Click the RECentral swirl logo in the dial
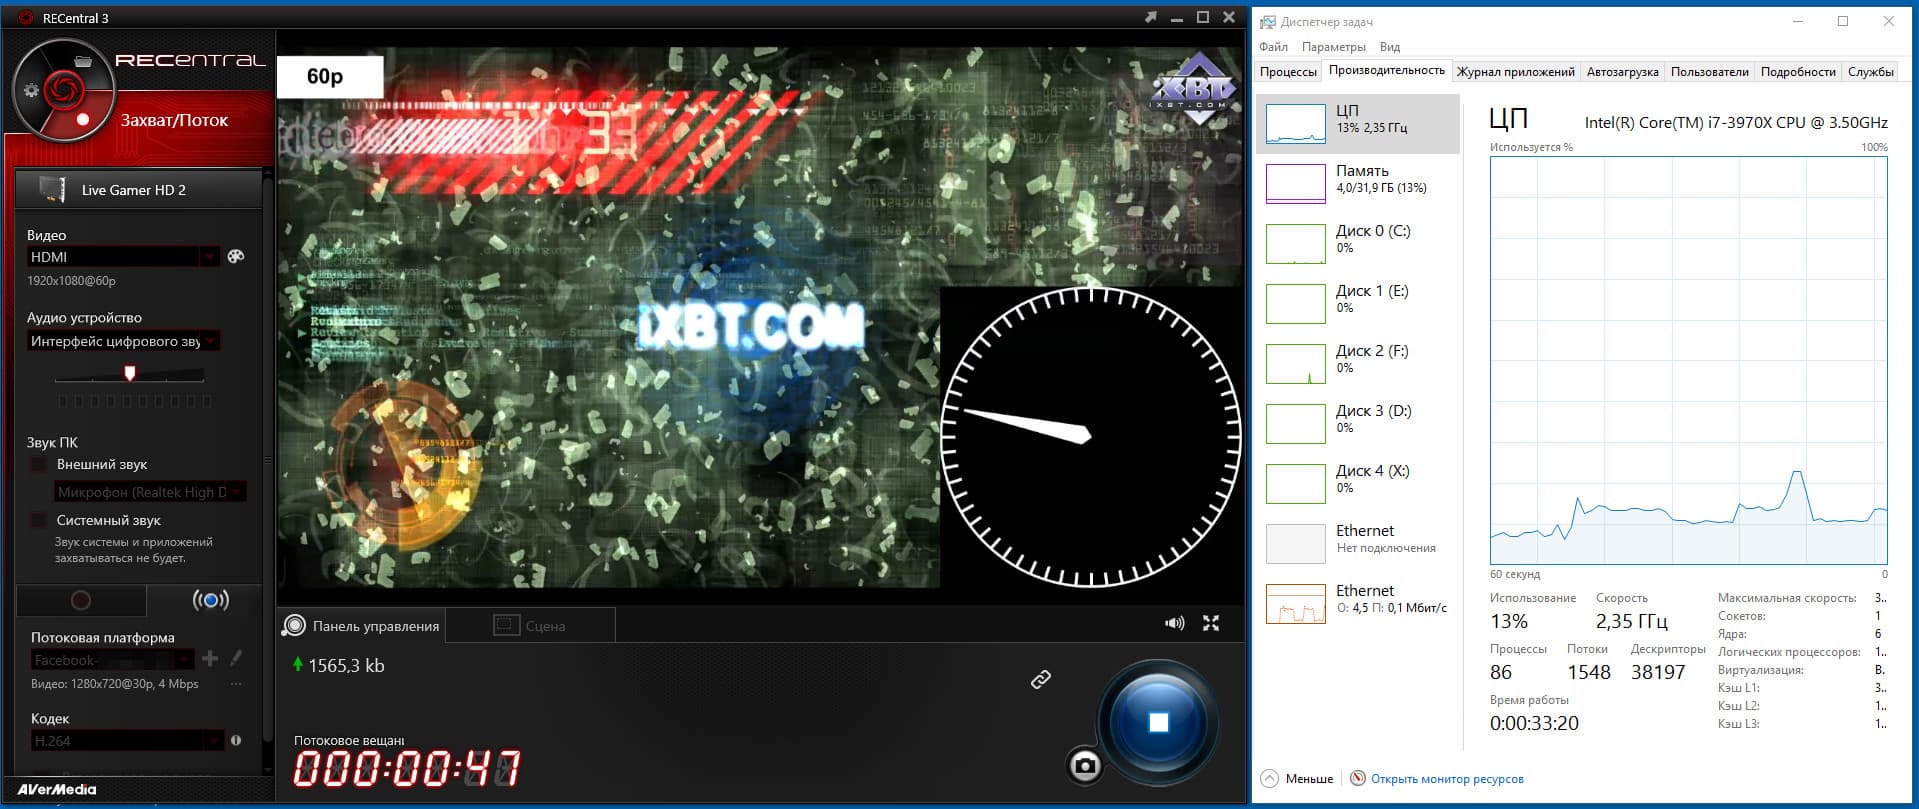 63,89
